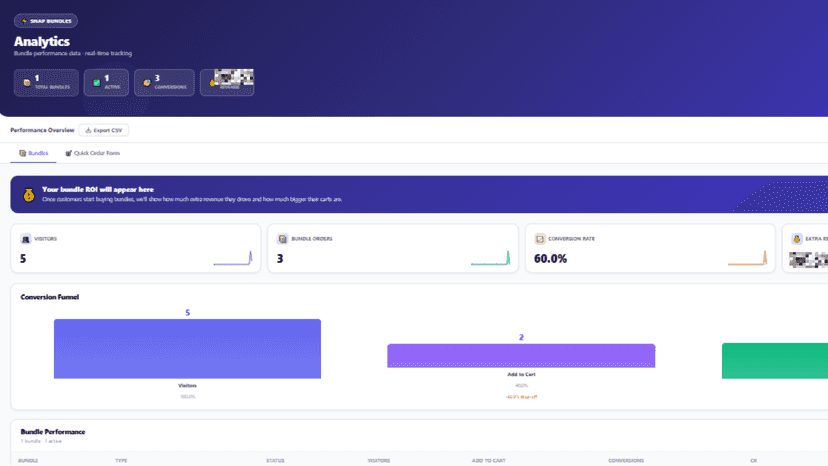The height and width of the screenshot is (466, 828).
Task: Click the drop-off percentage text
Action: click(521, 397)
